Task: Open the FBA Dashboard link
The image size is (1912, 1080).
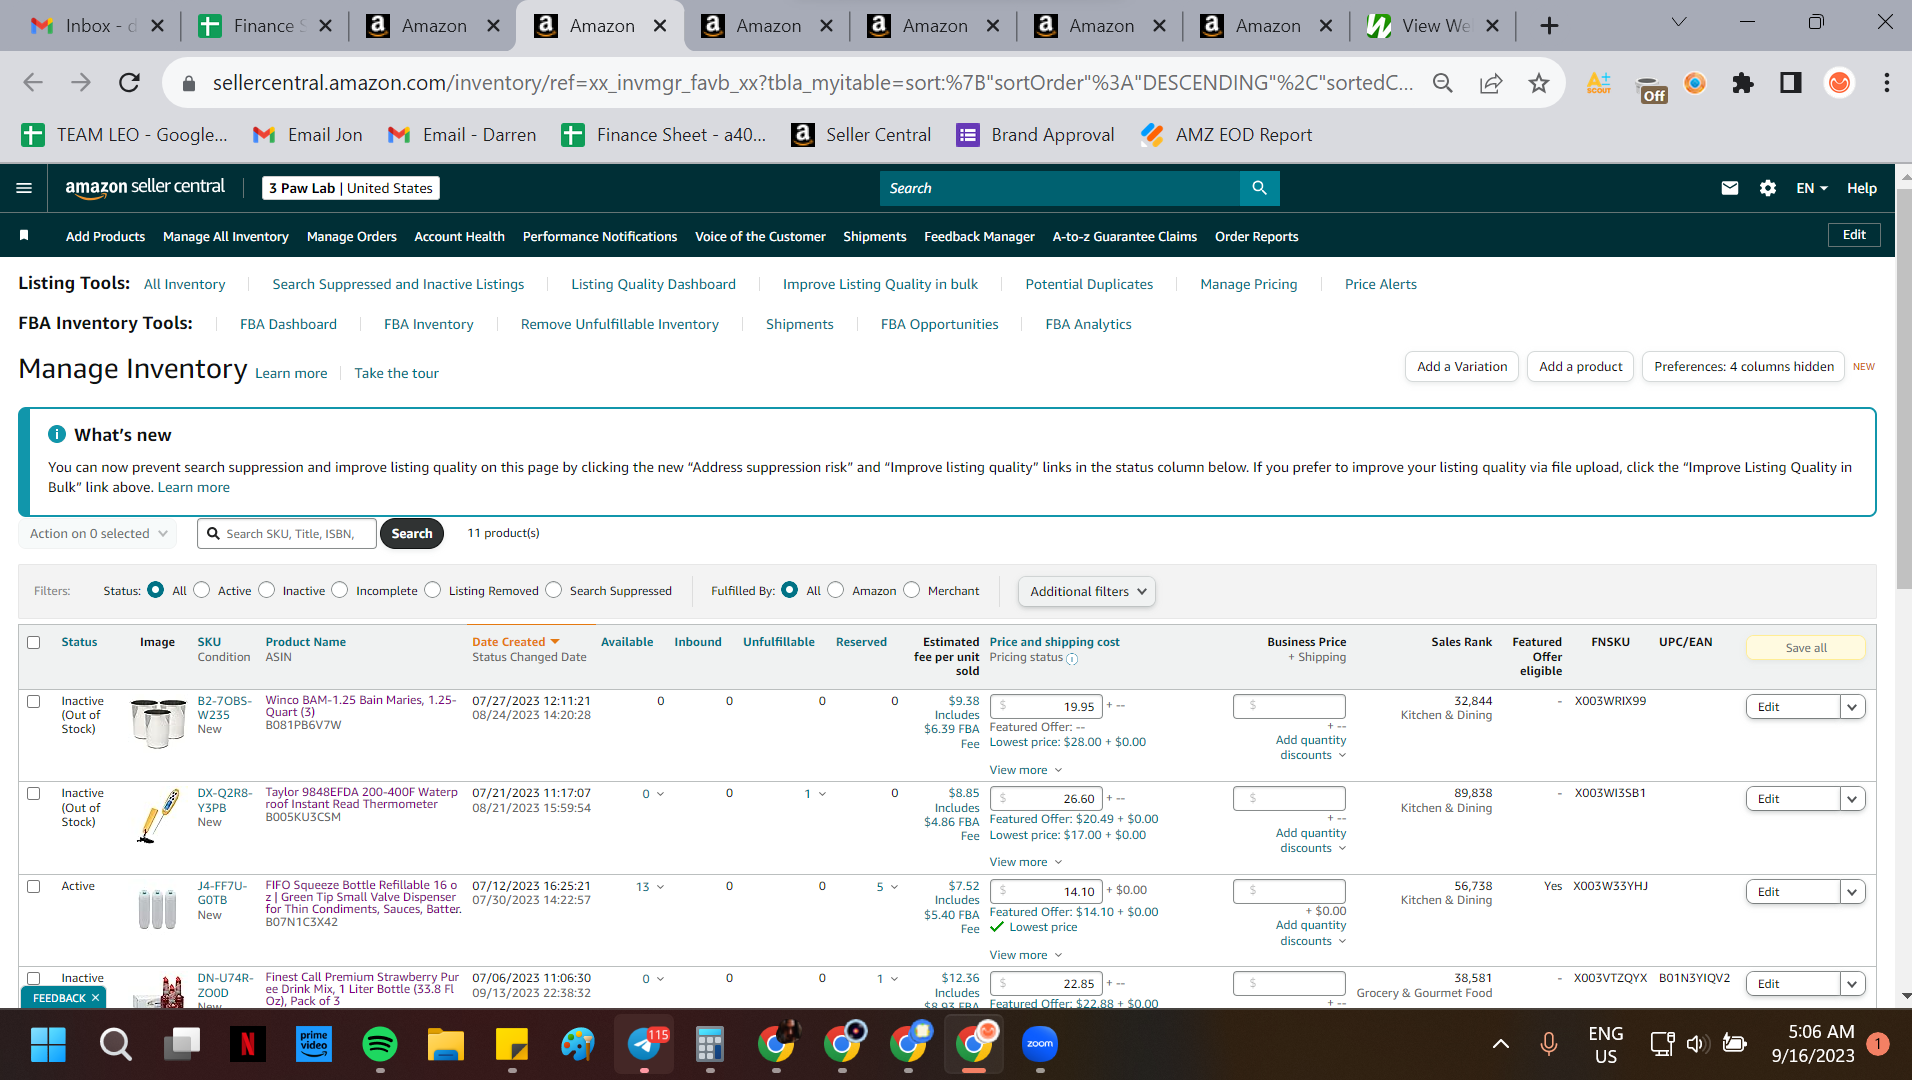Action: [288, 324]
